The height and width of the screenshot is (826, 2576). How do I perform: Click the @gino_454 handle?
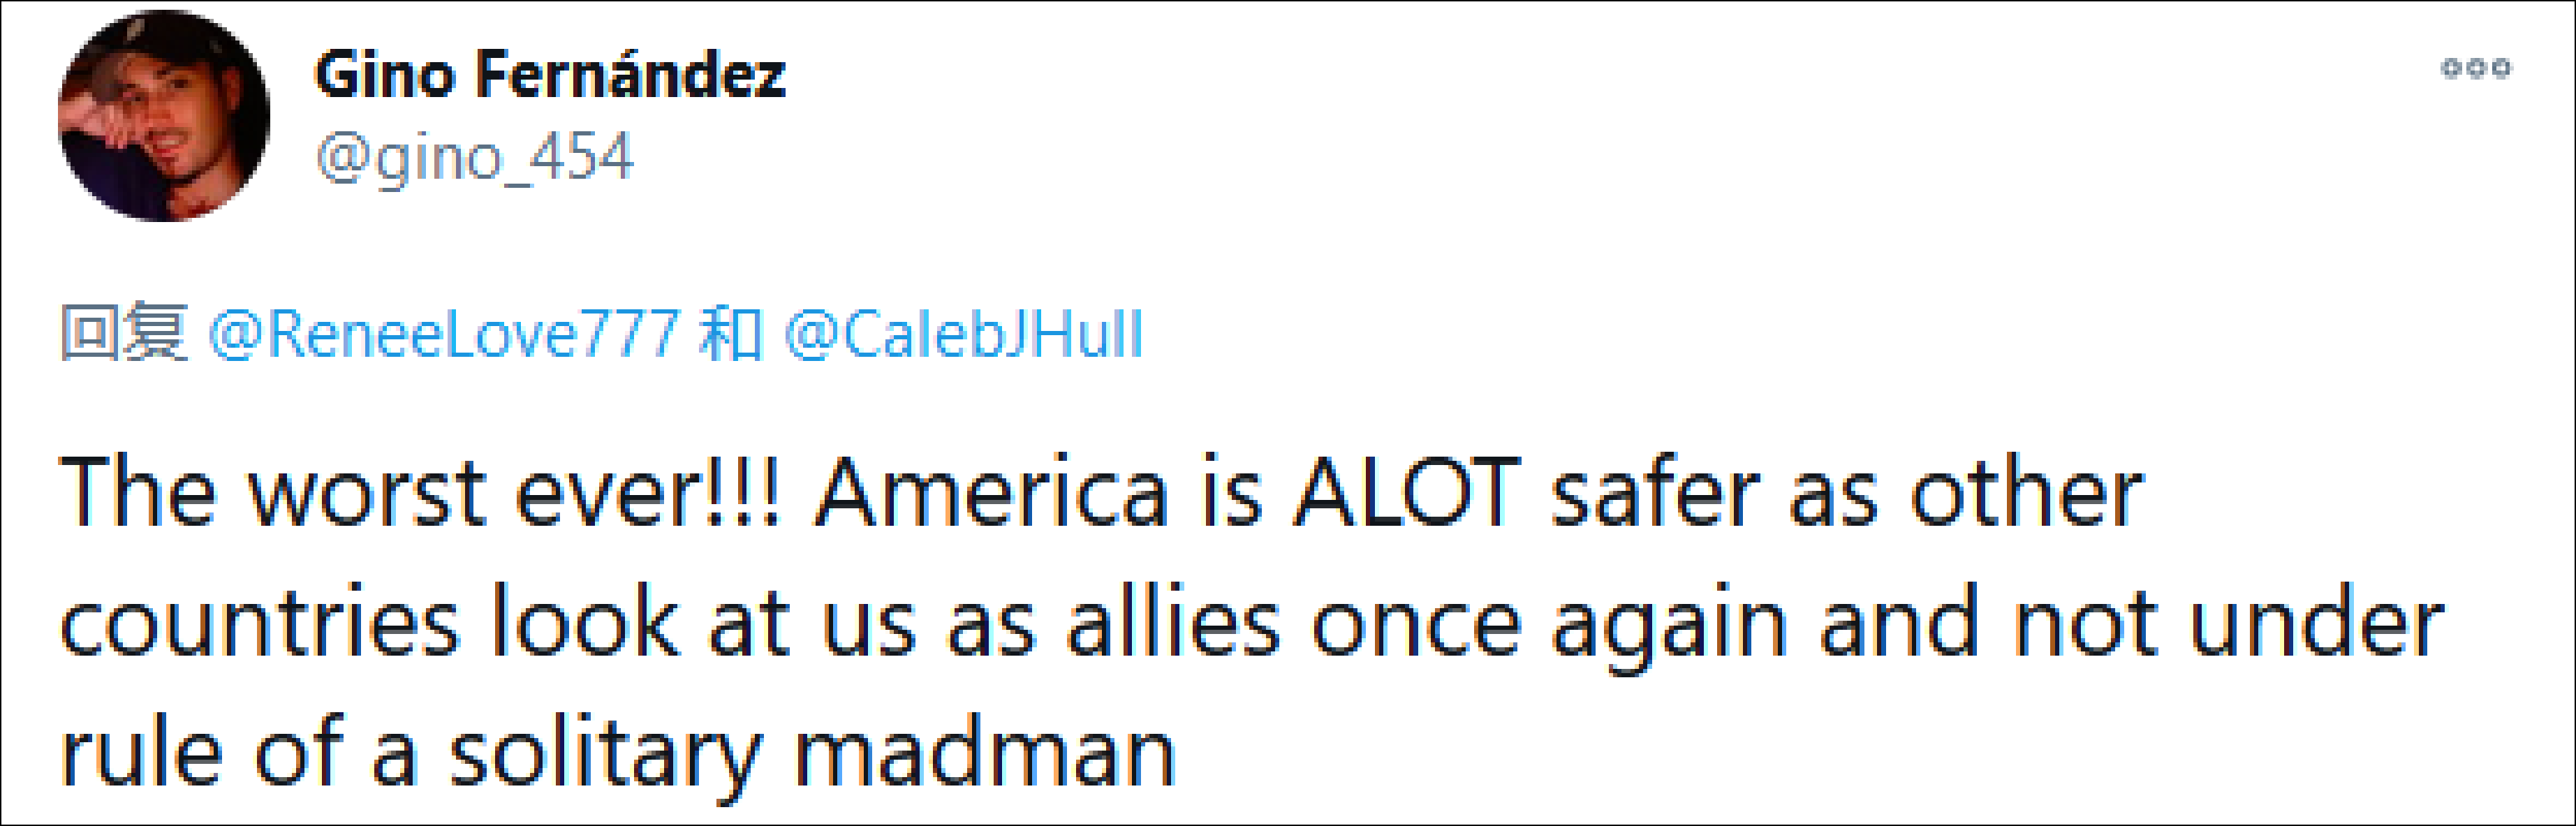(474, 157)
